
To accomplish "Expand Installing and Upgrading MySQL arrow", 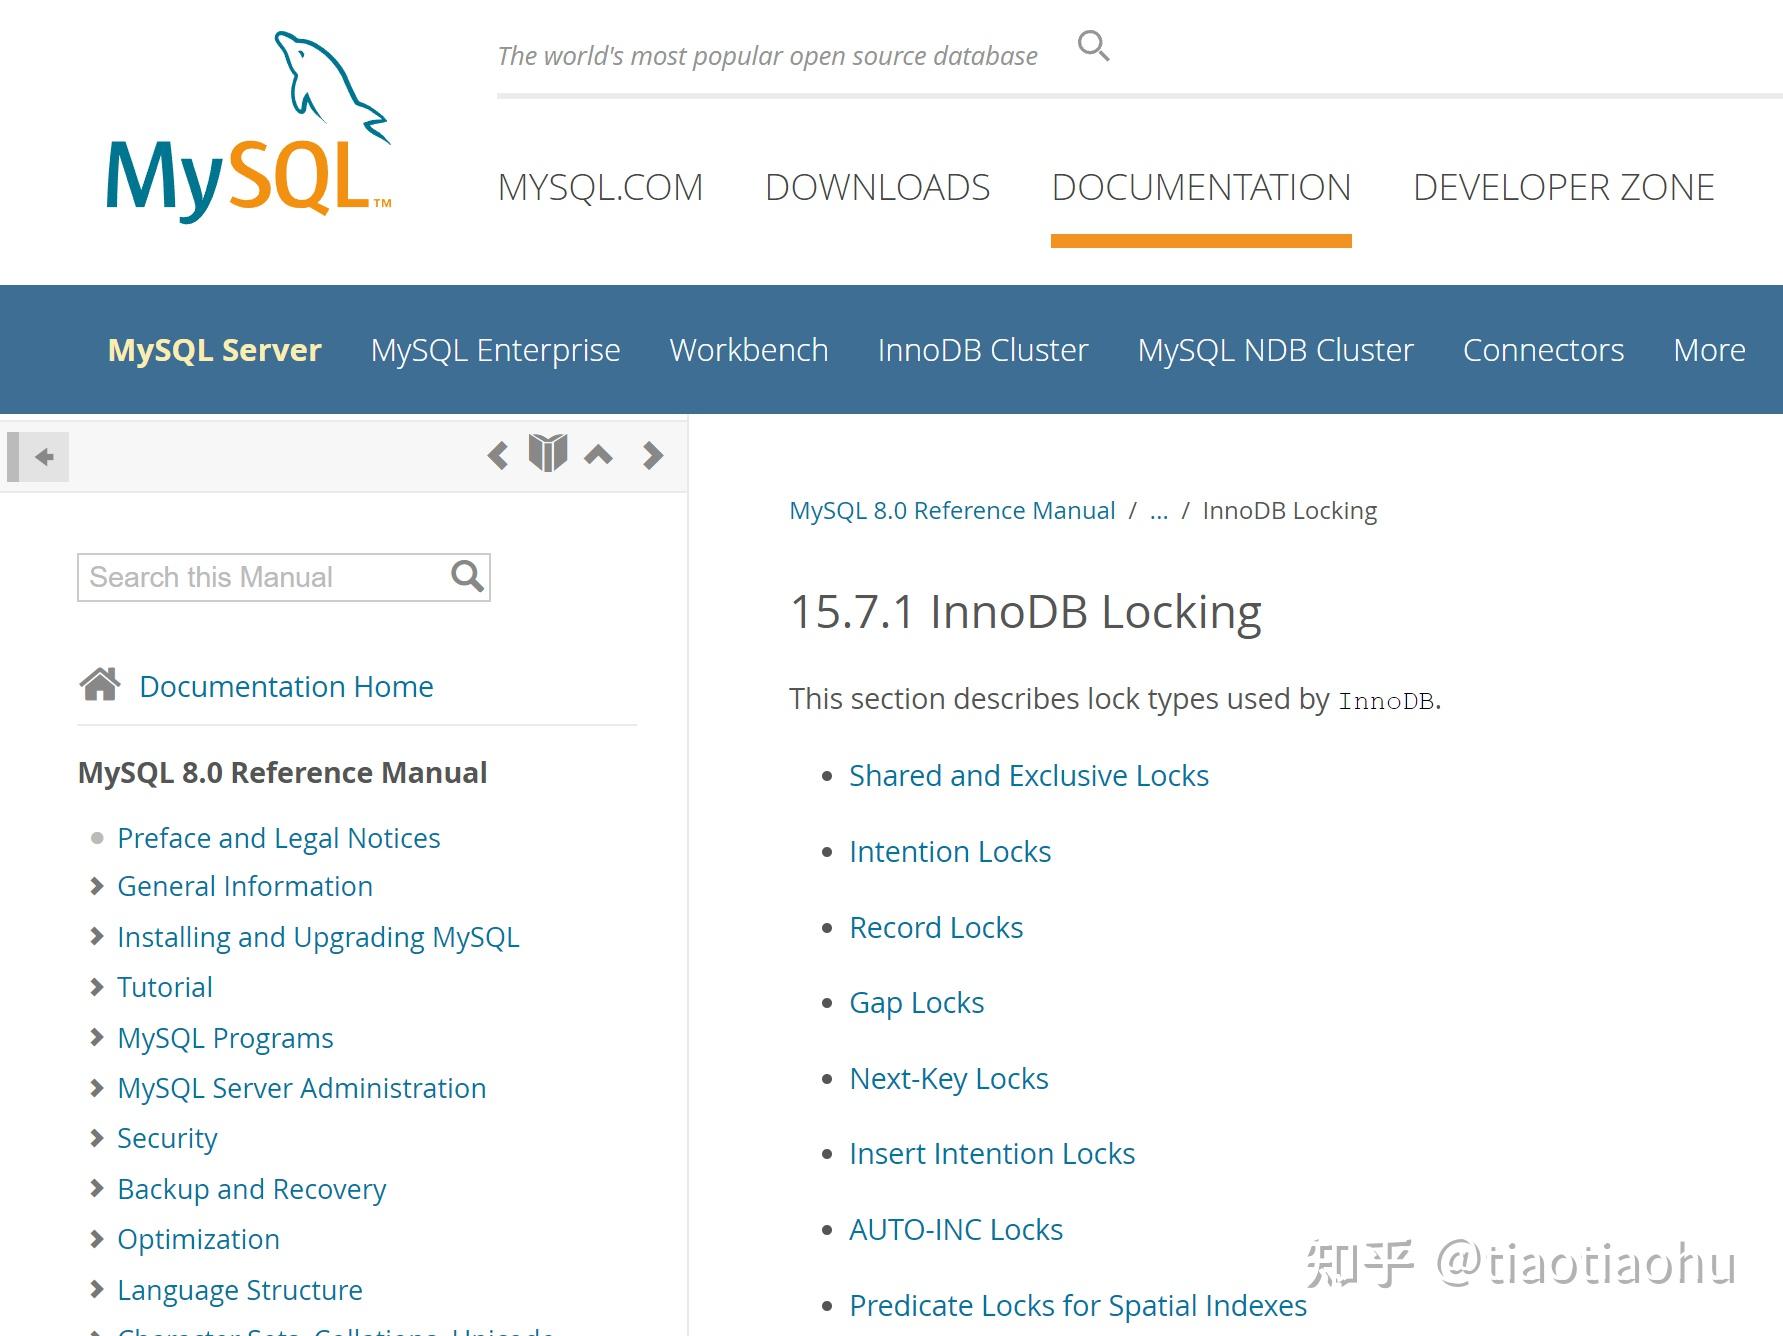I will (97, 936).
